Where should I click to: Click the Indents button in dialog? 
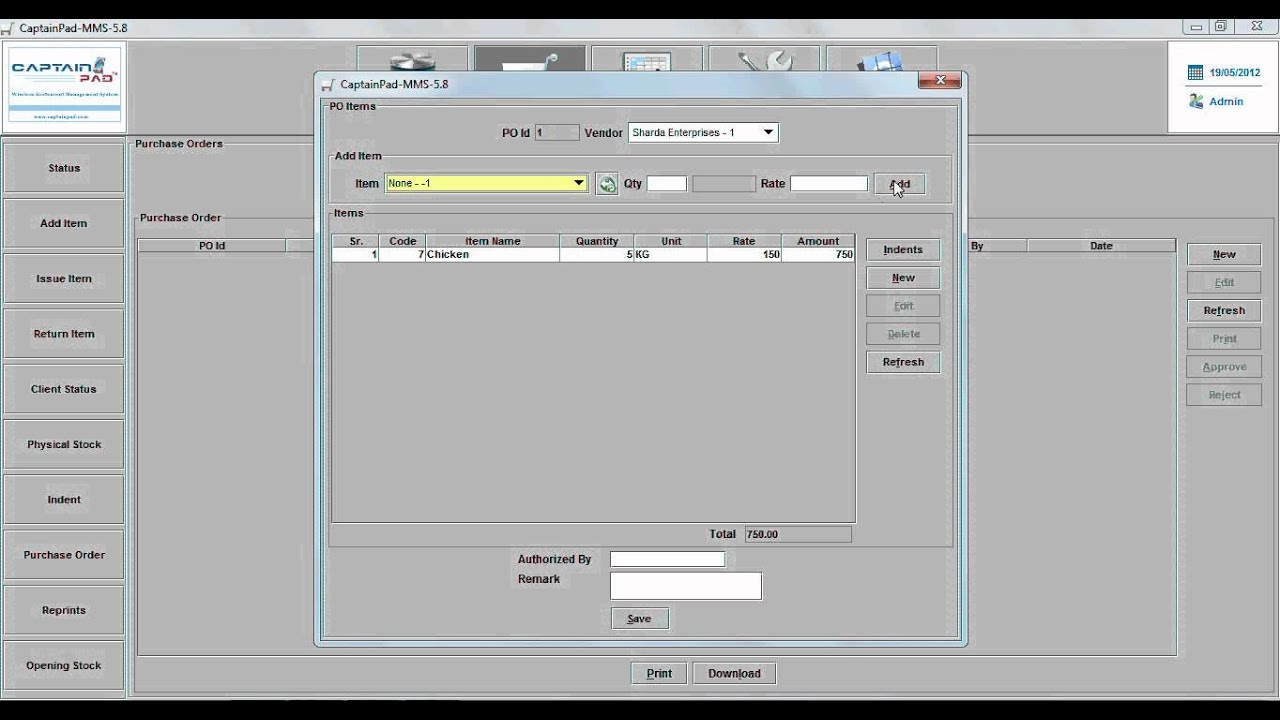pos(903,250)
